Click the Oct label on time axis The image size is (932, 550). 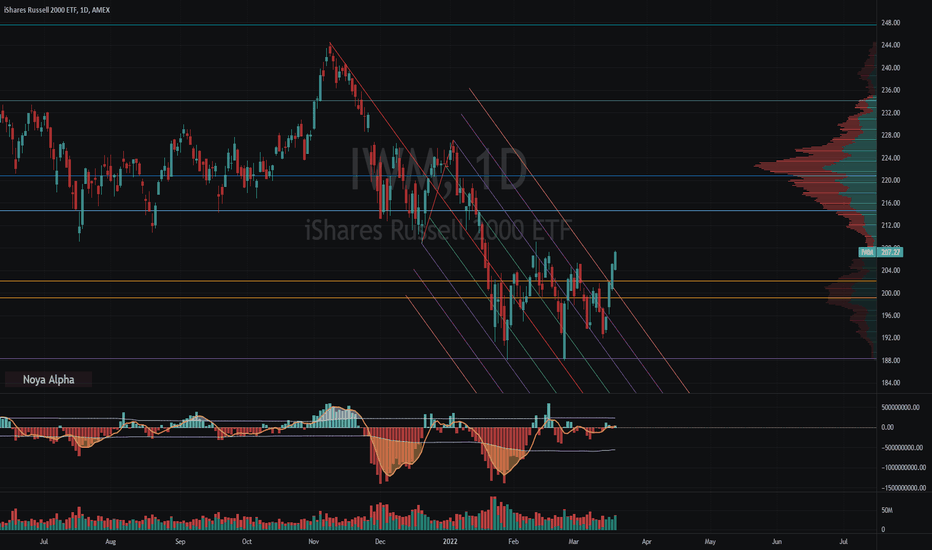coord(247,542)
